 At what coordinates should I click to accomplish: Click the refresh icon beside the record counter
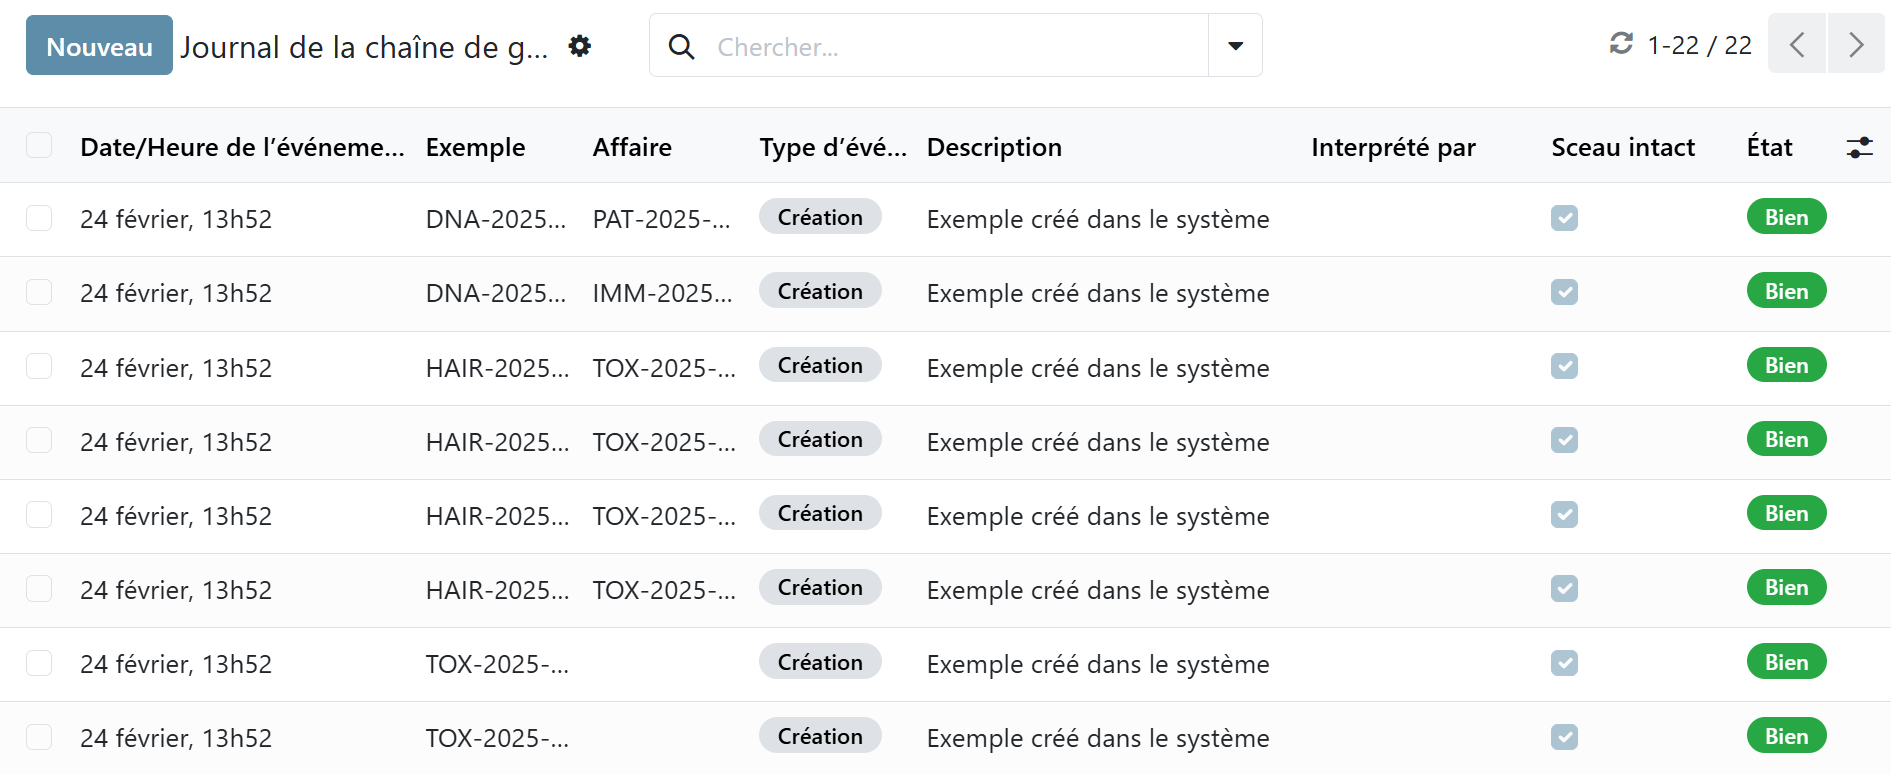[x=1621, y=44]
